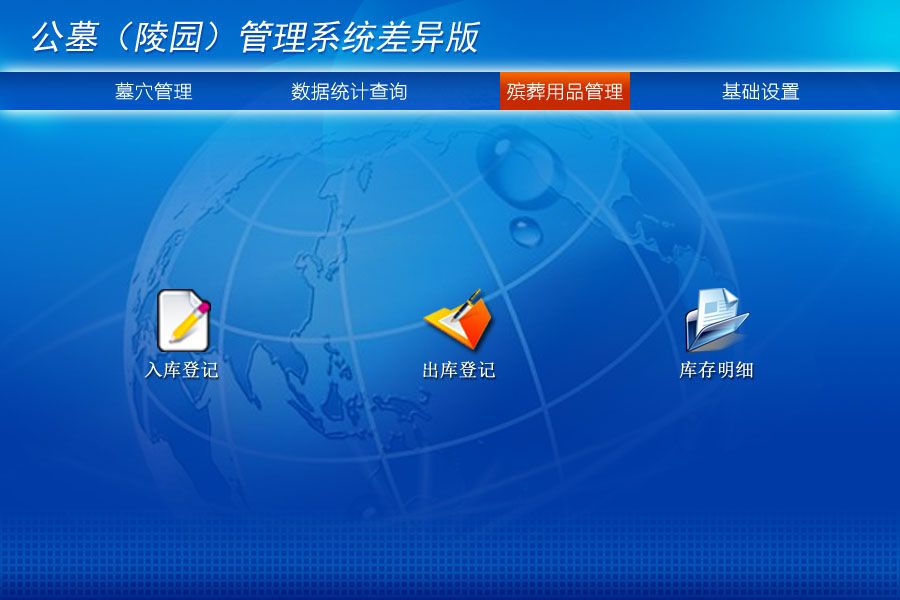Open the 出库登记 orange folder icon
The image size is (900, 600).
(x=459, y=319)
